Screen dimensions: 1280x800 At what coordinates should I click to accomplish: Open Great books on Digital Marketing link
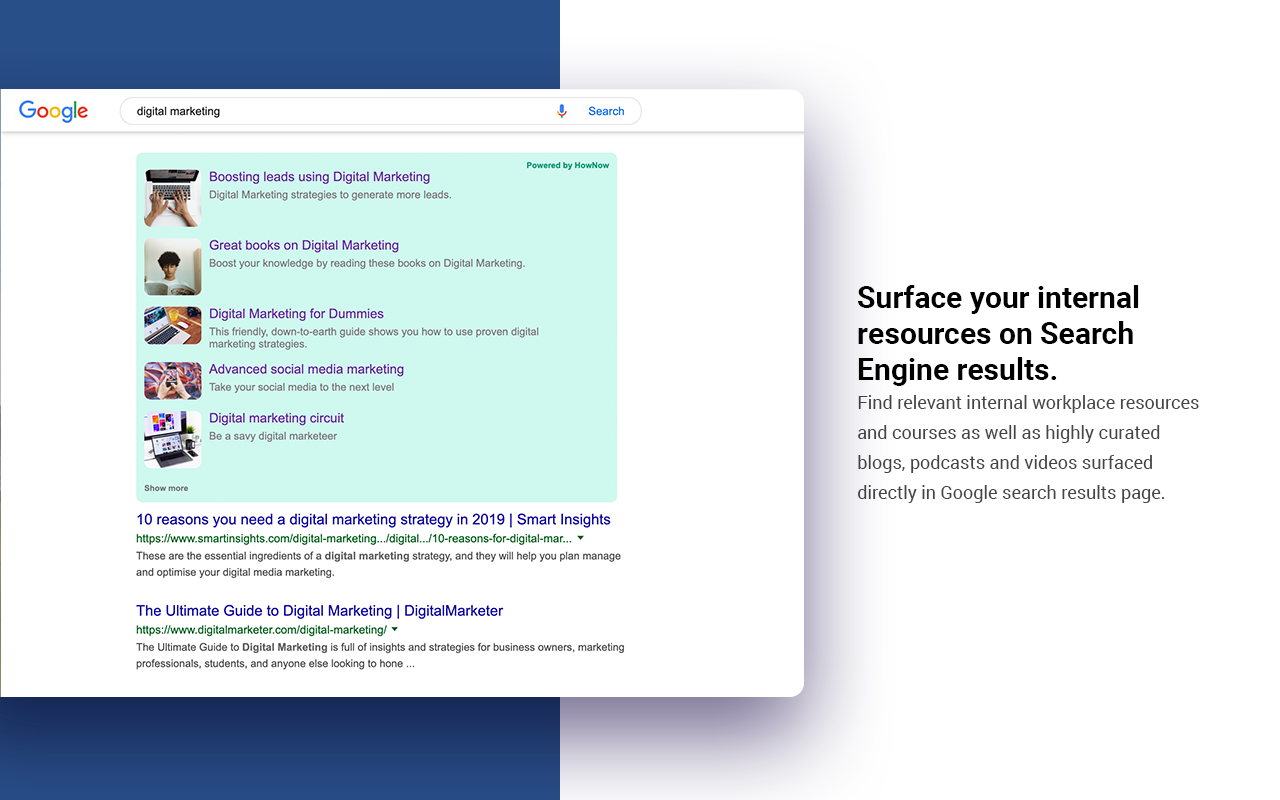304,245
